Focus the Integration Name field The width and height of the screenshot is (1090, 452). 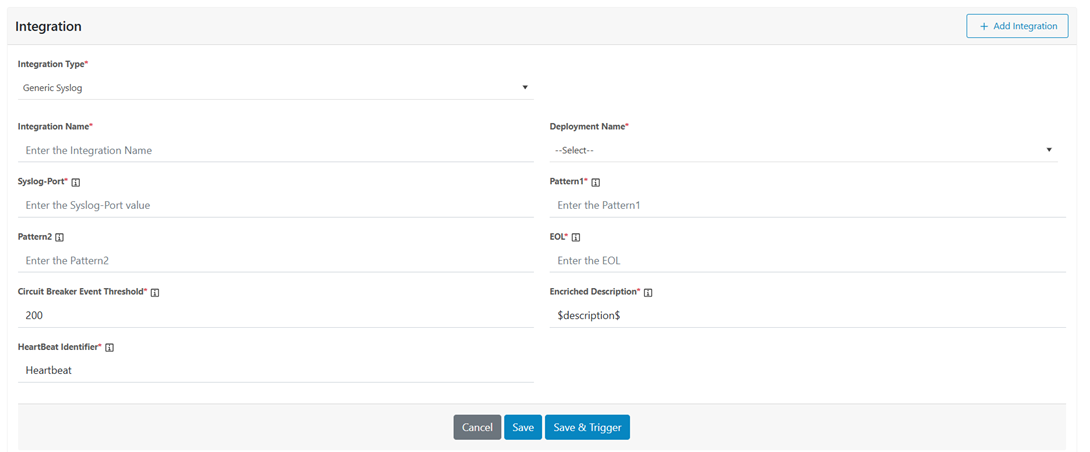275,150
